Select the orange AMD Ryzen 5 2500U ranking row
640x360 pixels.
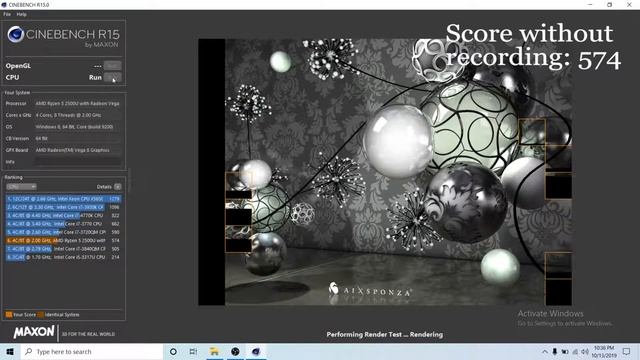[x=63, y=240]
